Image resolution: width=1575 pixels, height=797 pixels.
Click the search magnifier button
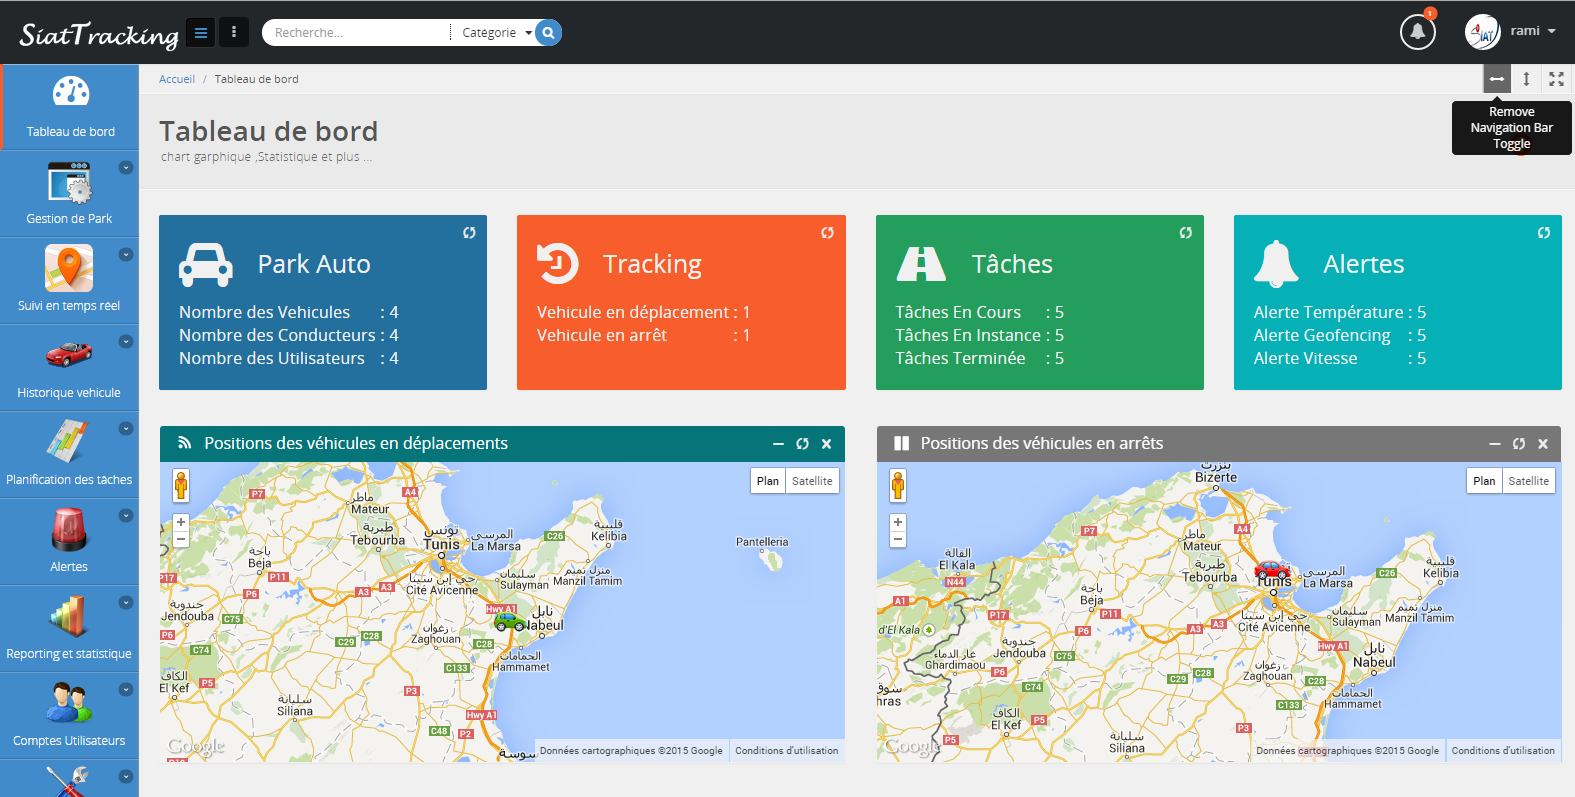[548, 32]
